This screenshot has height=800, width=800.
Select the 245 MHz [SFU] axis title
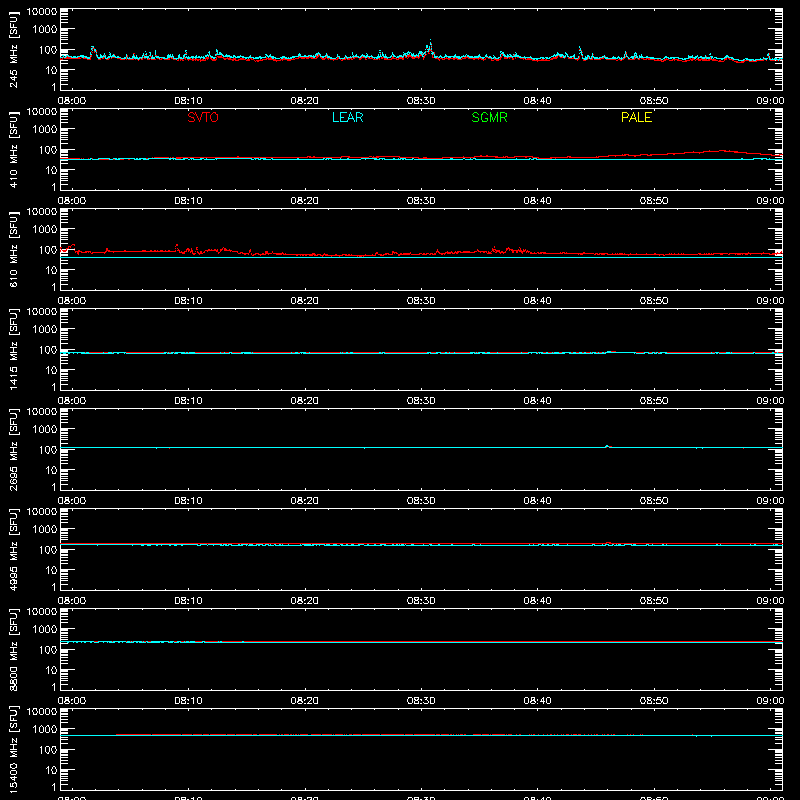[13, 49]
